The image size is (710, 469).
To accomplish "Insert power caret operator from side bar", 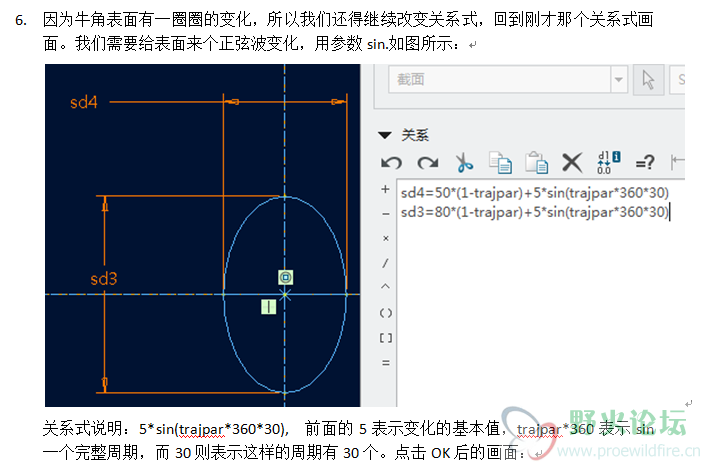I will (385, 287).
